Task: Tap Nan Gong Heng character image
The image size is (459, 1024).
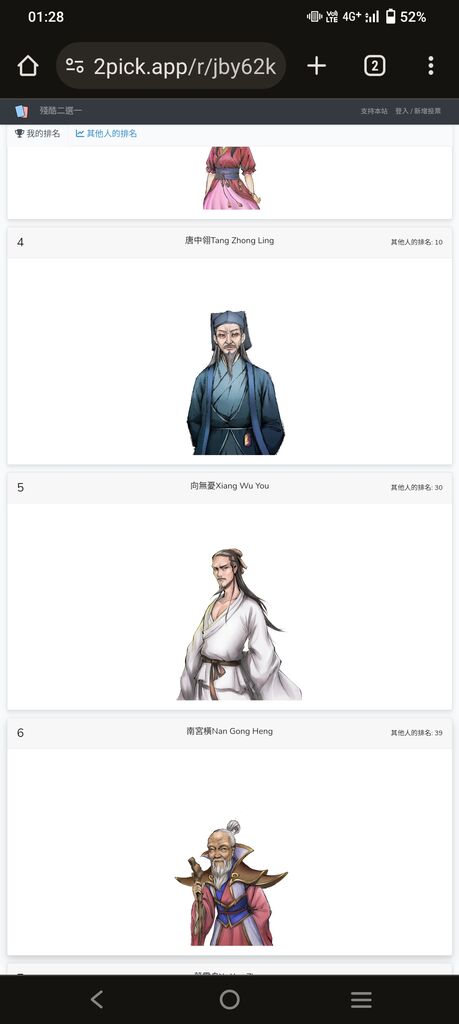Action: click(x=231, y=883)
